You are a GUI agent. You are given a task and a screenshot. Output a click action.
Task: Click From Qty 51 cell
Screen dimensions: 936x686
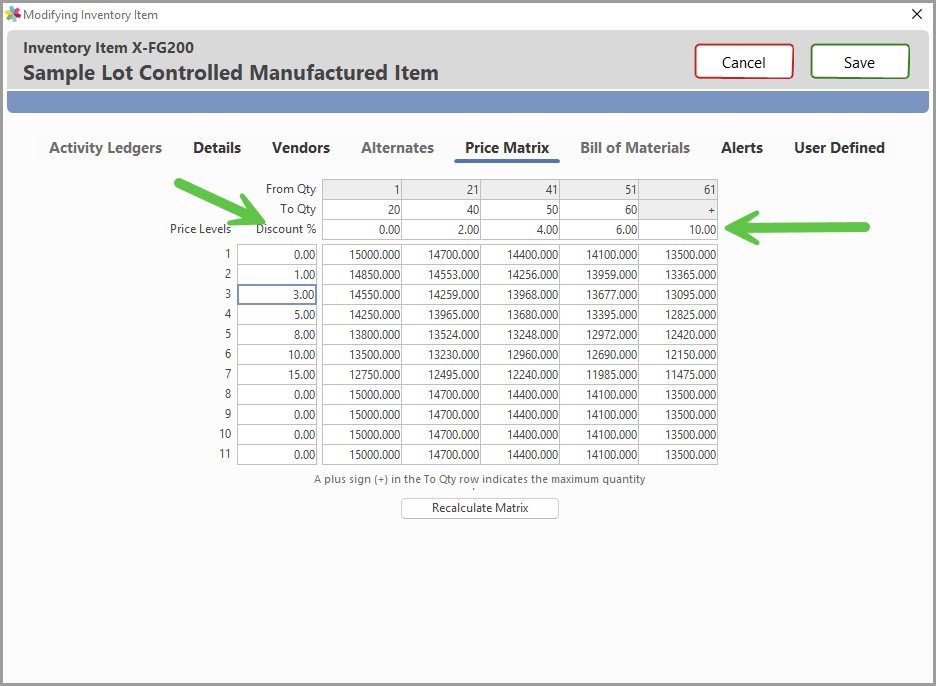pos(599,190)
